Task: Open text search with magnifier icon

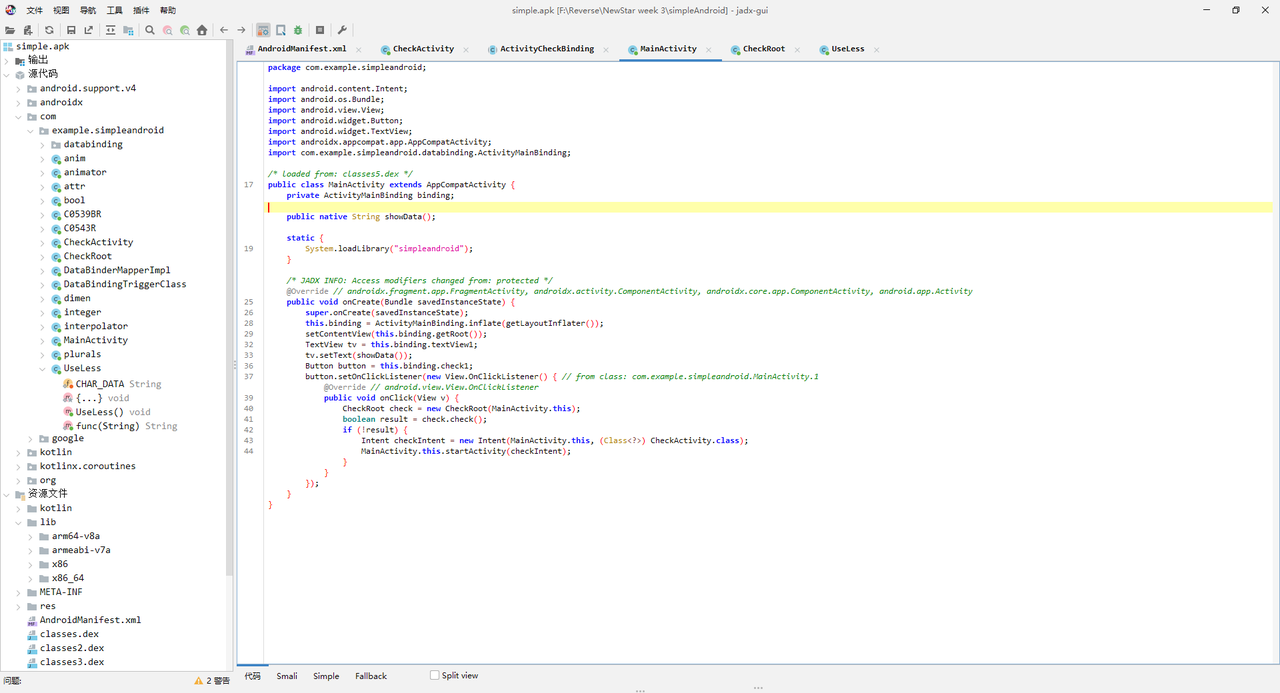Action: (150, 30)
